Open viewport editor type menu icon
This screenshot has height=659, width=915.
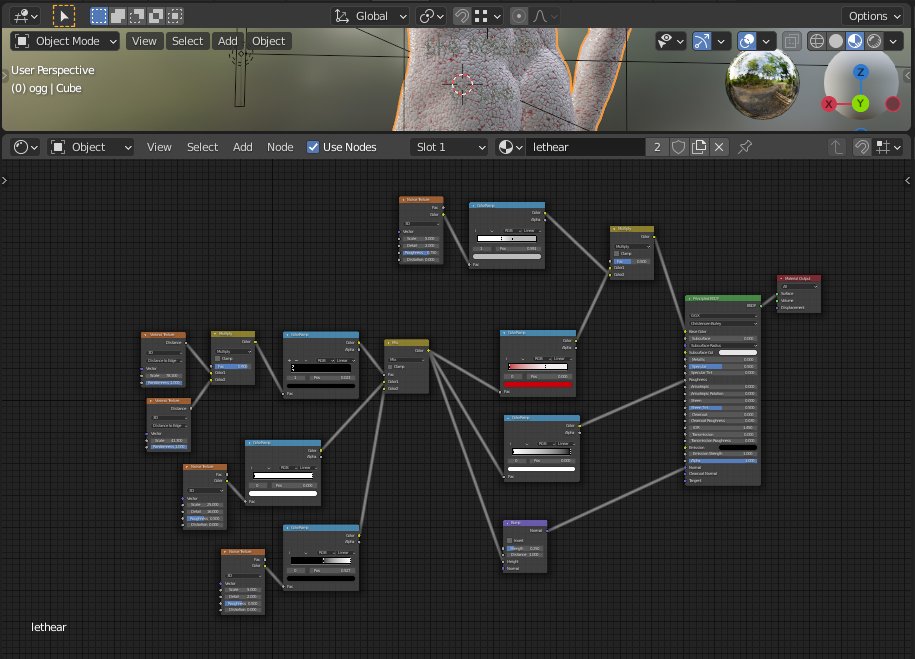(x=26, y=16)
